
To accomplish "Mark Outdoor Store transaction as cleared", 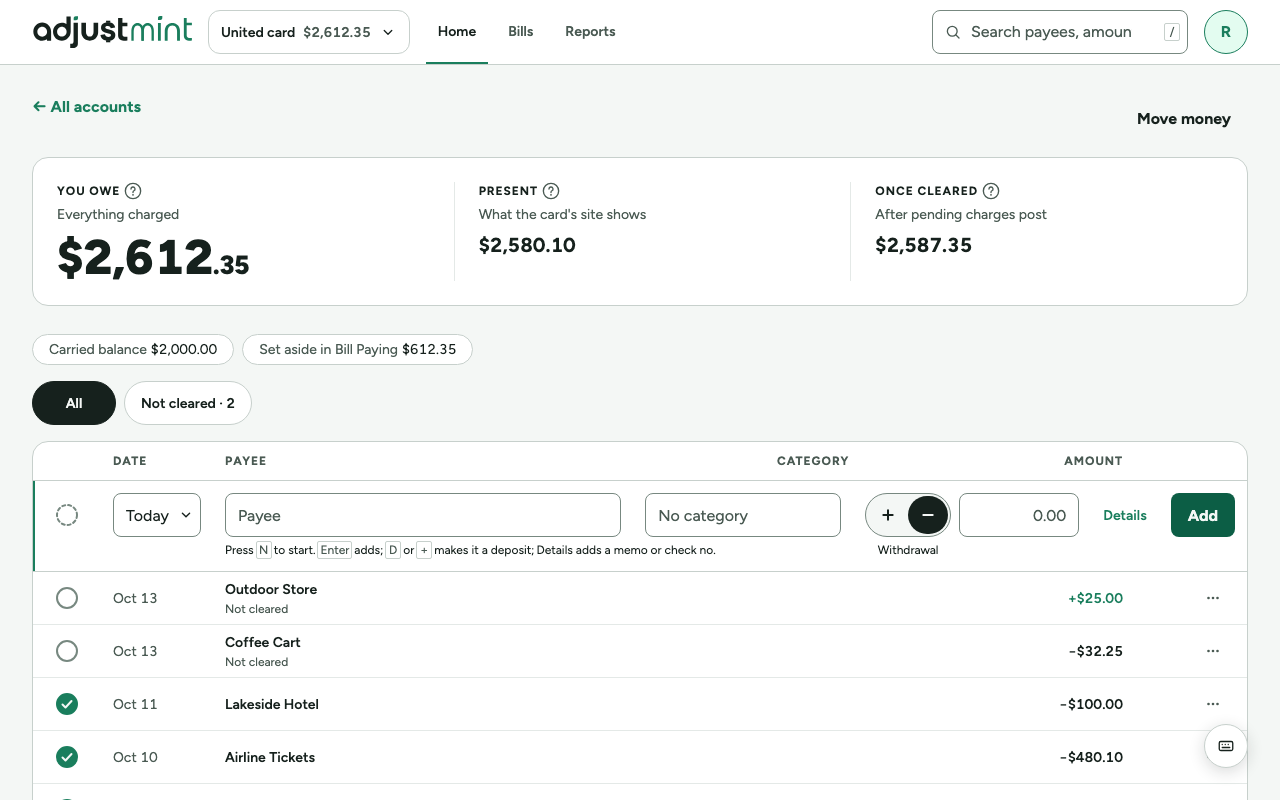I will click(67, 598).
